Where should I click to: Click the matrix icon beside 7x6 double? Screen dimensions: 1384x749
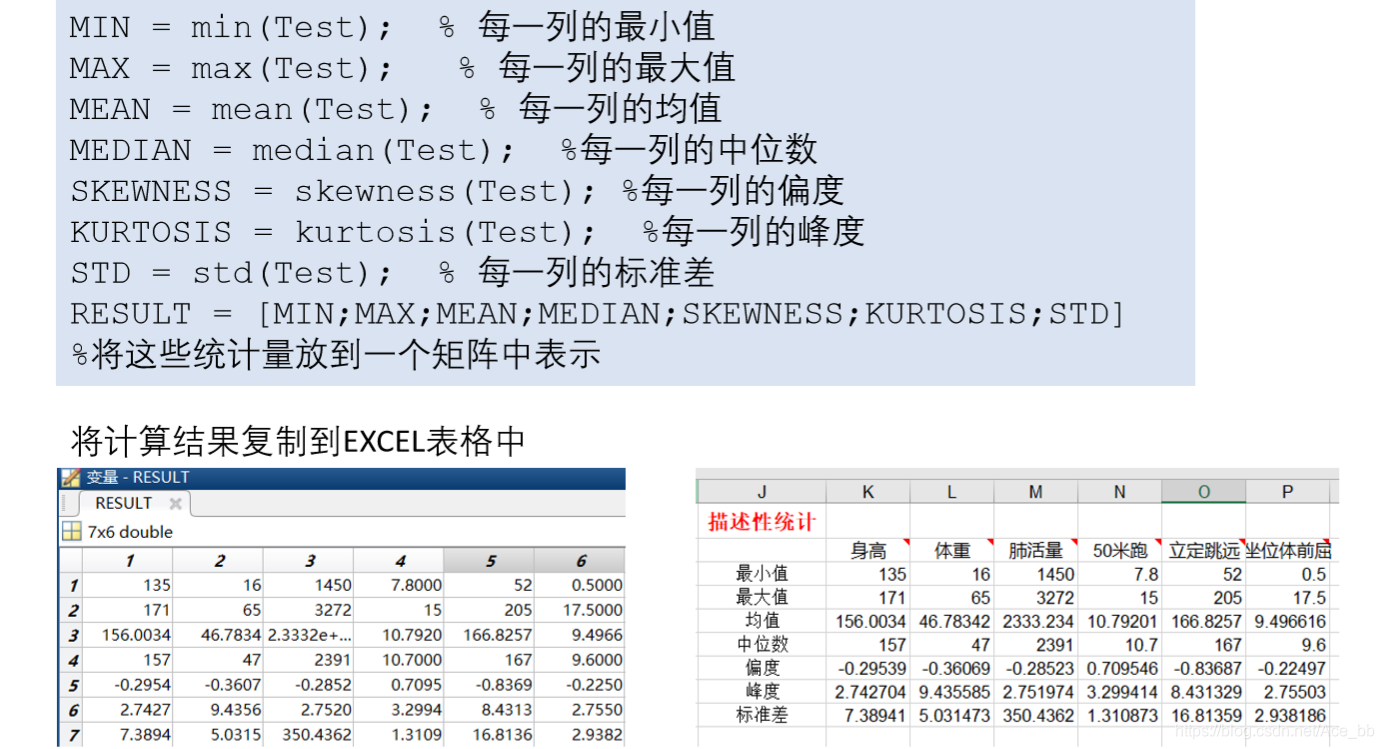(x=71, y=532)
